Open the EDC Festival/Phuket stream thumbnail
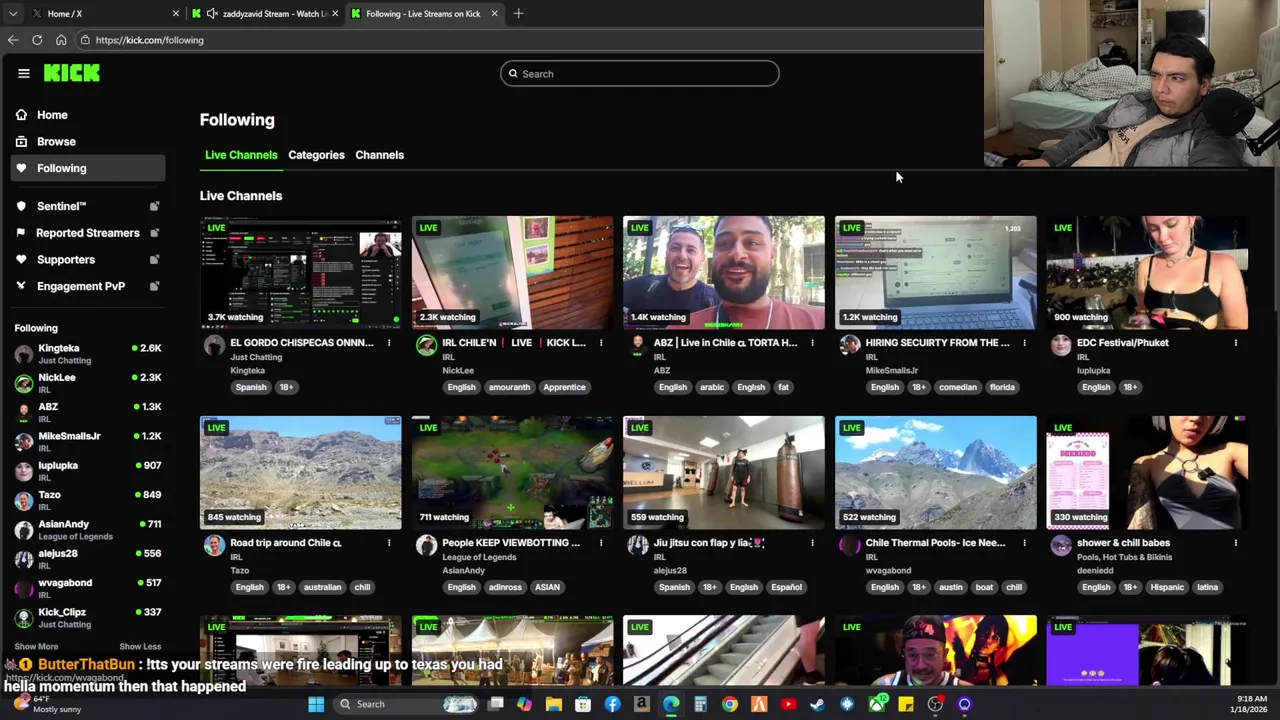Viewport: 1280px width, 720px height. pyautogui.click(x=1147, y=273)
